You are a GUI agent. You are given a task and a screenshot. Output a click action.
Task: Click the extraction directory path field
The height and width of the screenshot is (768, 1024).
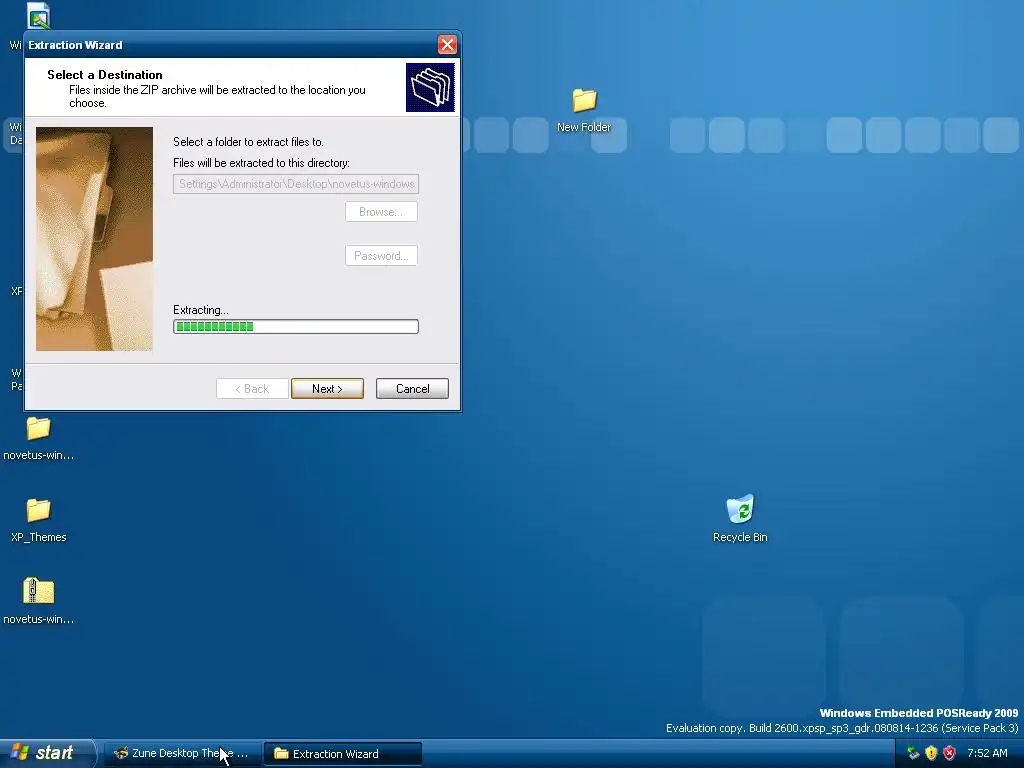click(x=296, y=184)
